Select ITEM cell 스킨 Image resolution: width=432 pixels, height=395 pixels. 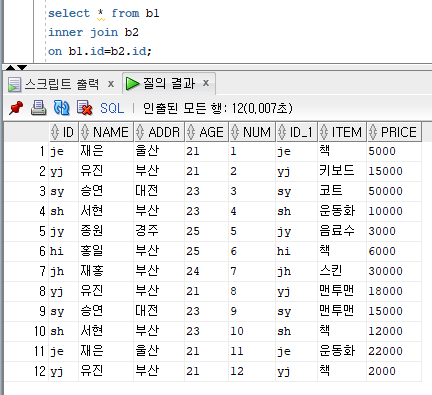pyautogui.click(x=342, y=271)
